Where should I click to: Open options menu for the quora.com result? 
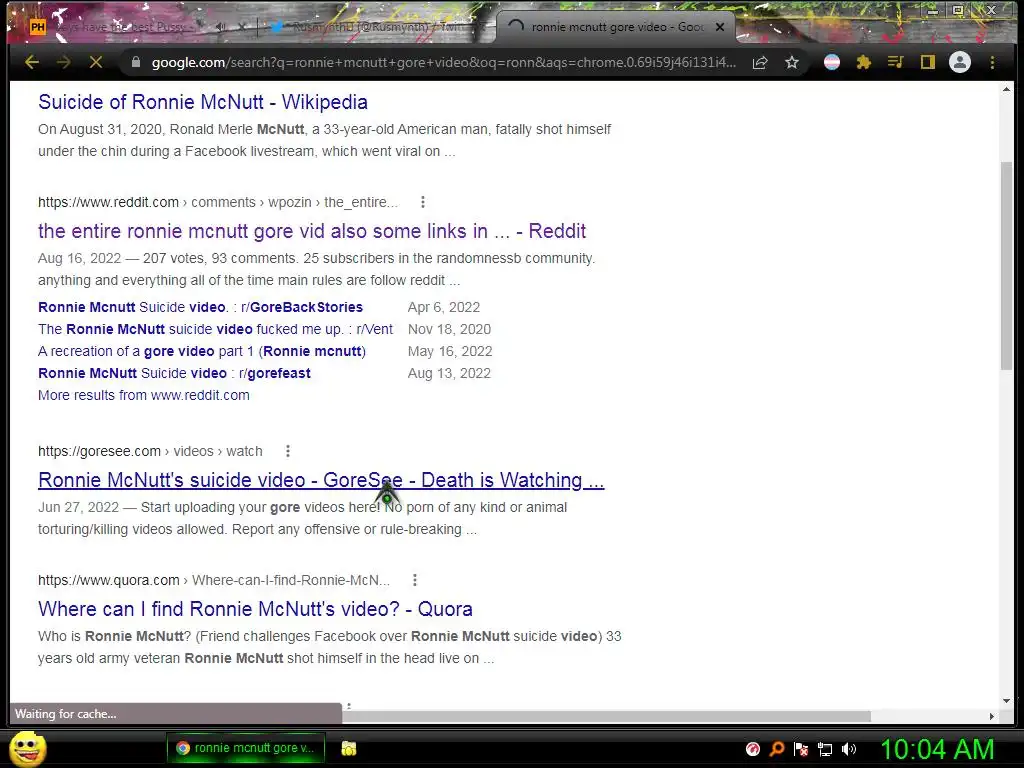coord(415,580)
